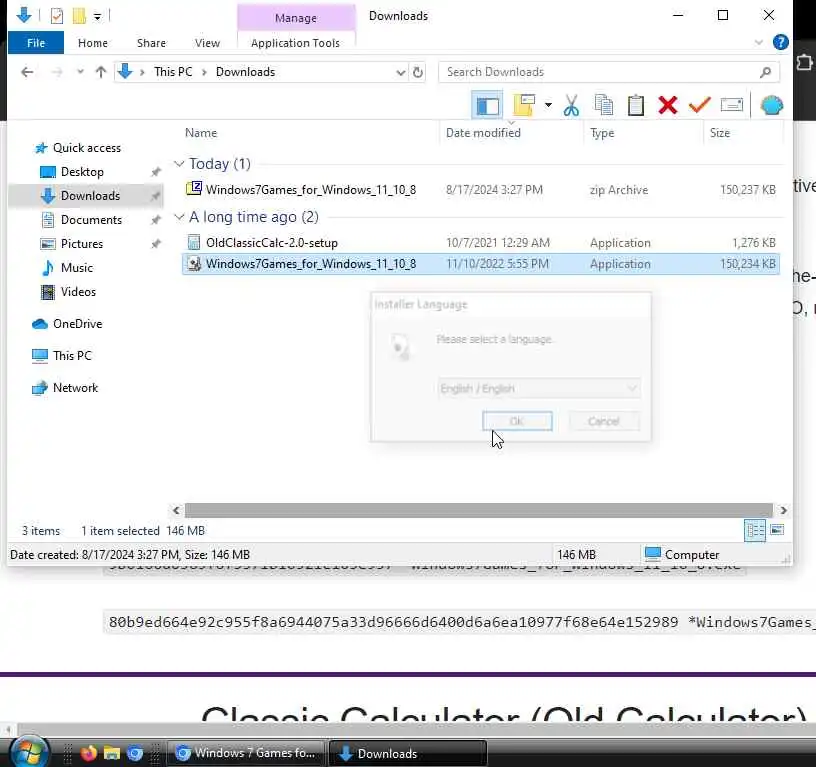Click the search magnifier icon
Viewport: 816px width, 767px height.
point(765,72)
